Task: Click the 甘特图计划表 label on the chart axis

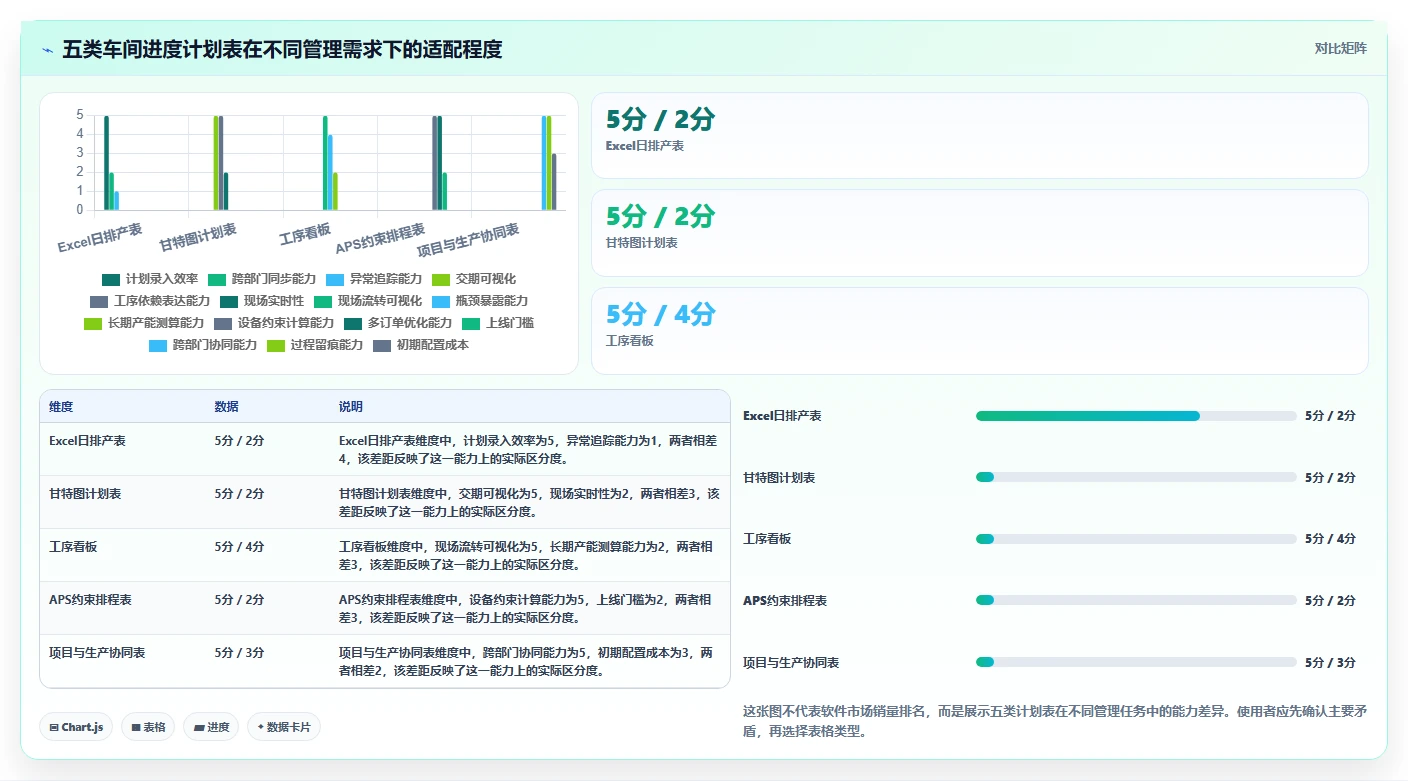Action: tap(198, 238)
